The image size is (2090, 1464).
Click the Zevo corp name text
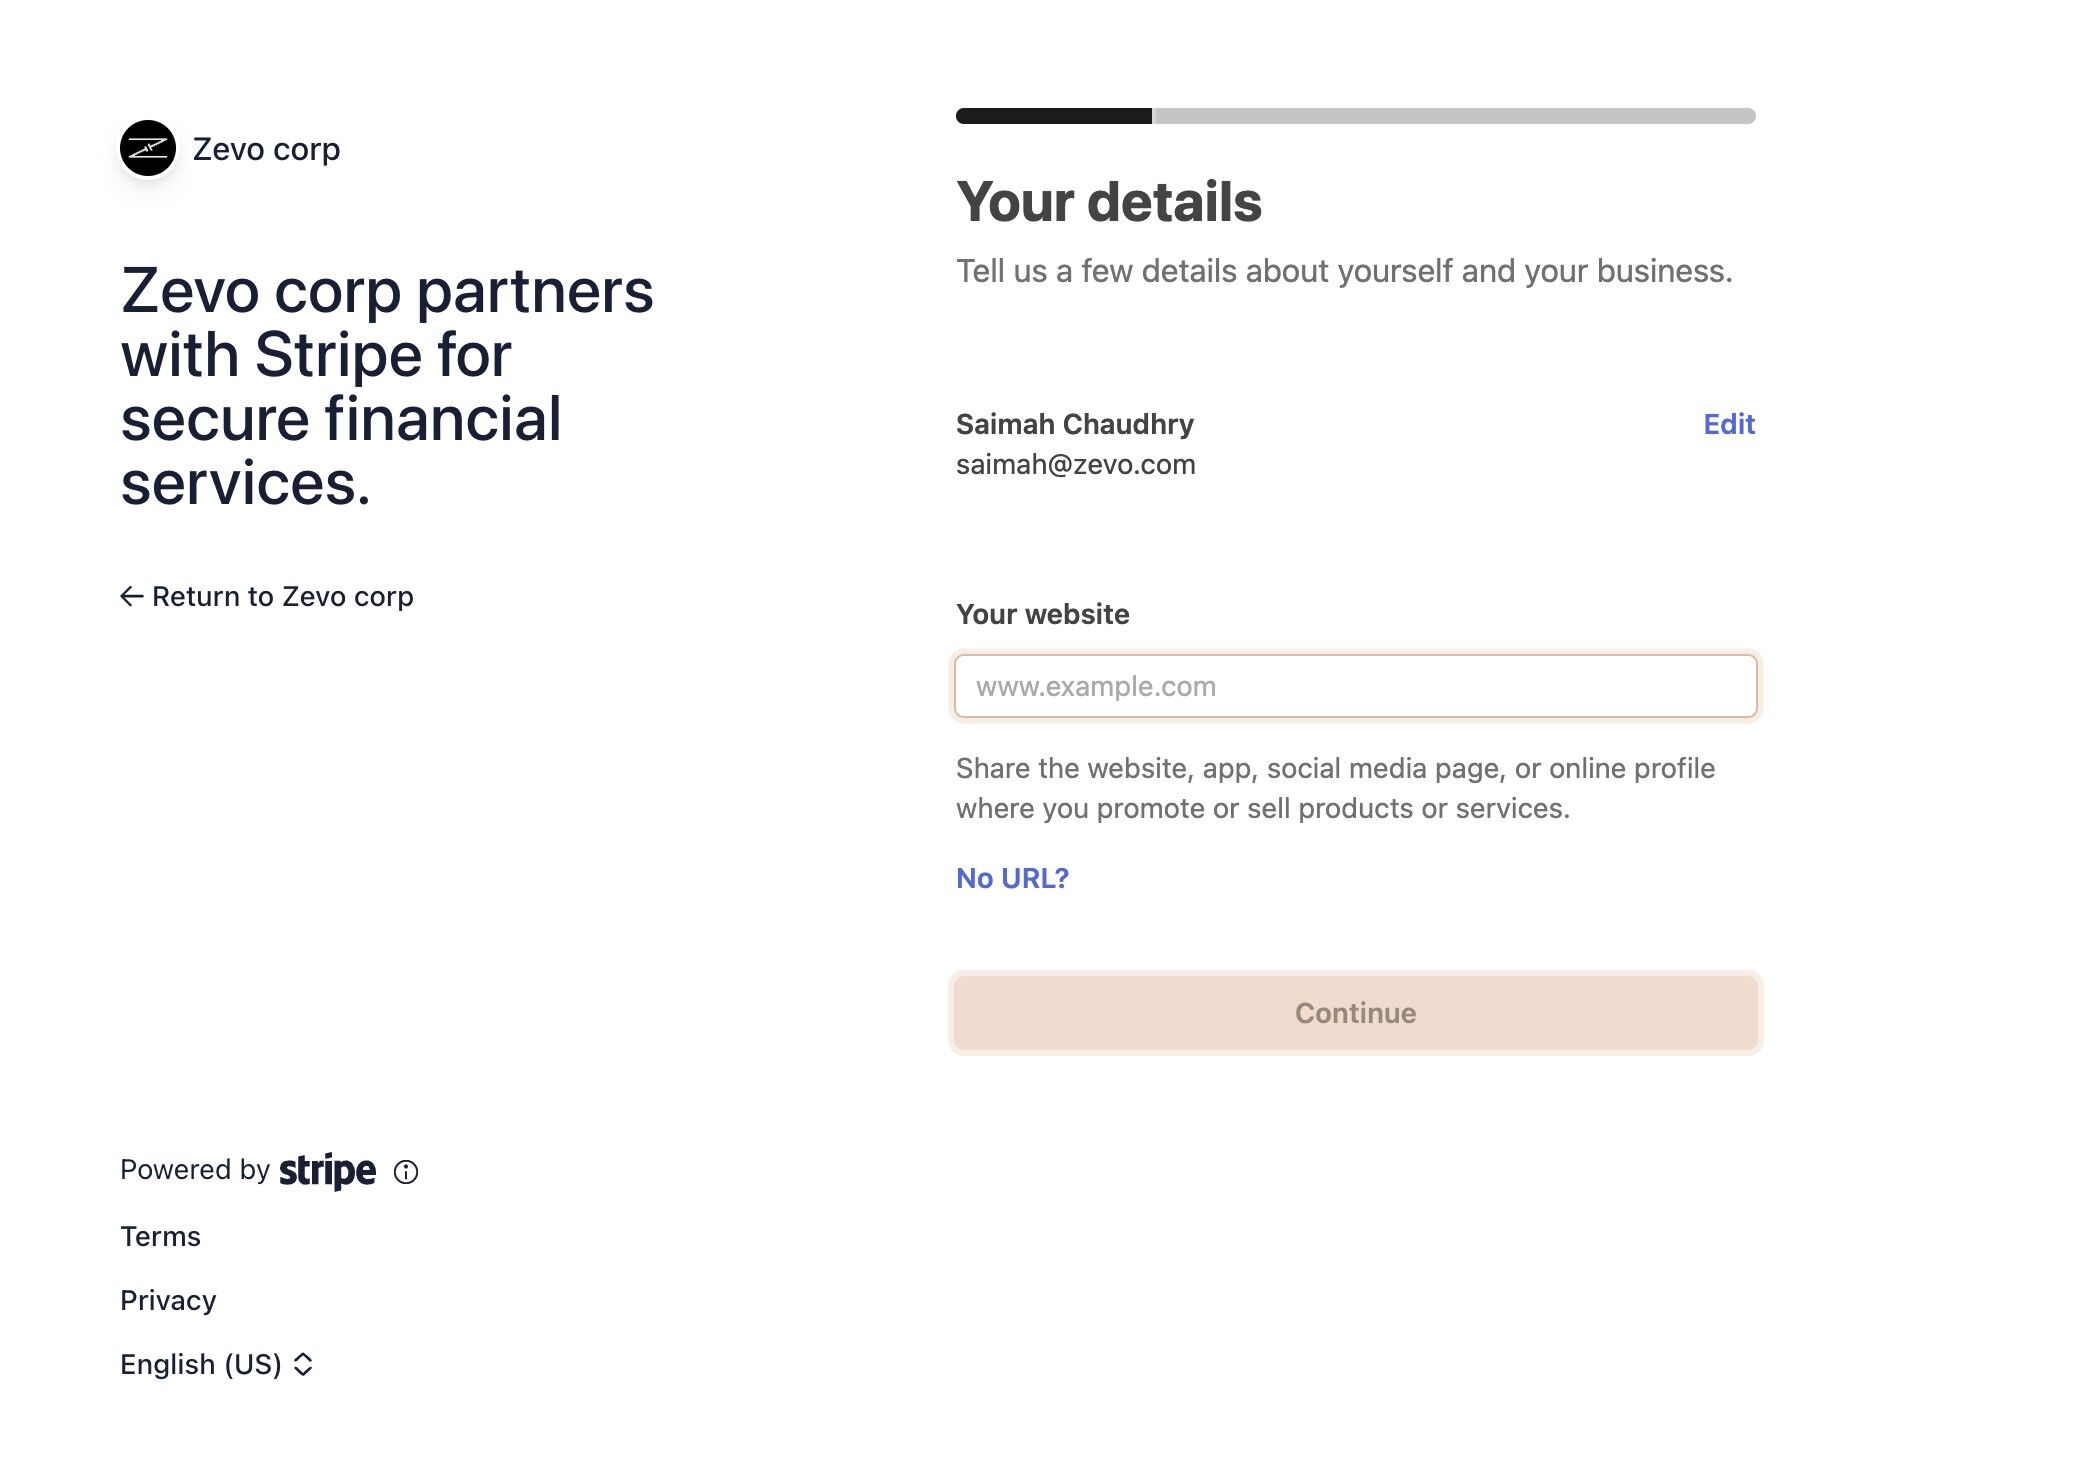pos(266,149)
